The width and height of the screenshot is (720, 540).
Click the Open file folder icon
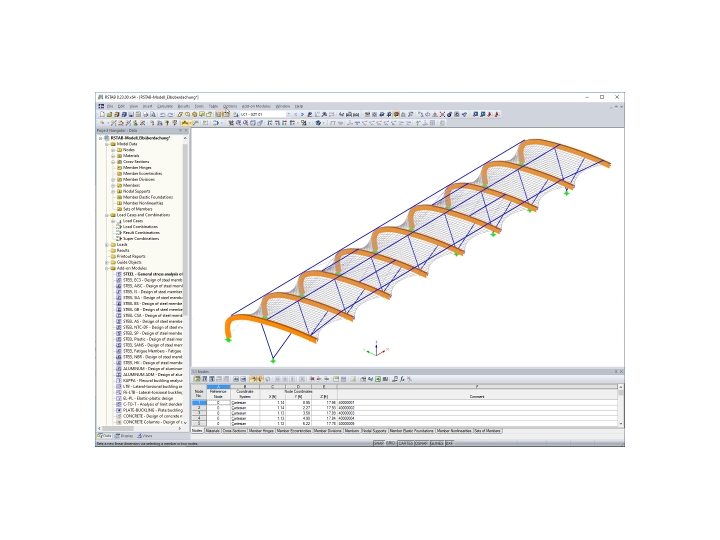tap(110, 114)
